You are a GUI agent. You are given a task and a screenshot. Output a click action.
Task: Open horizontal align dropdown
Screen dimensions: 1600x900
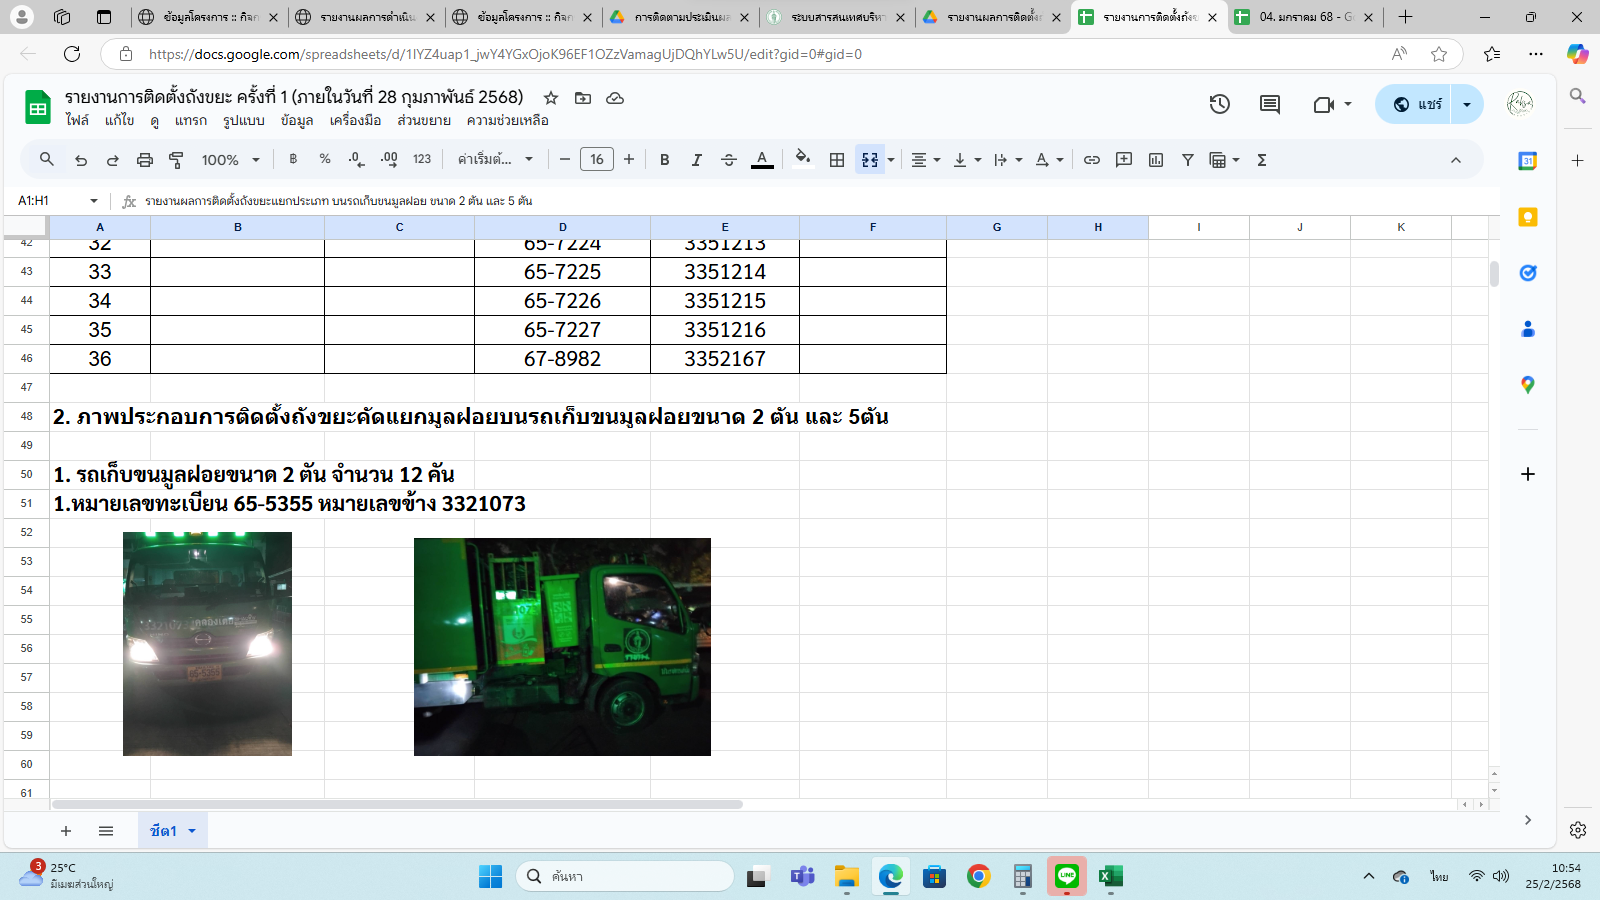(926, 160)
